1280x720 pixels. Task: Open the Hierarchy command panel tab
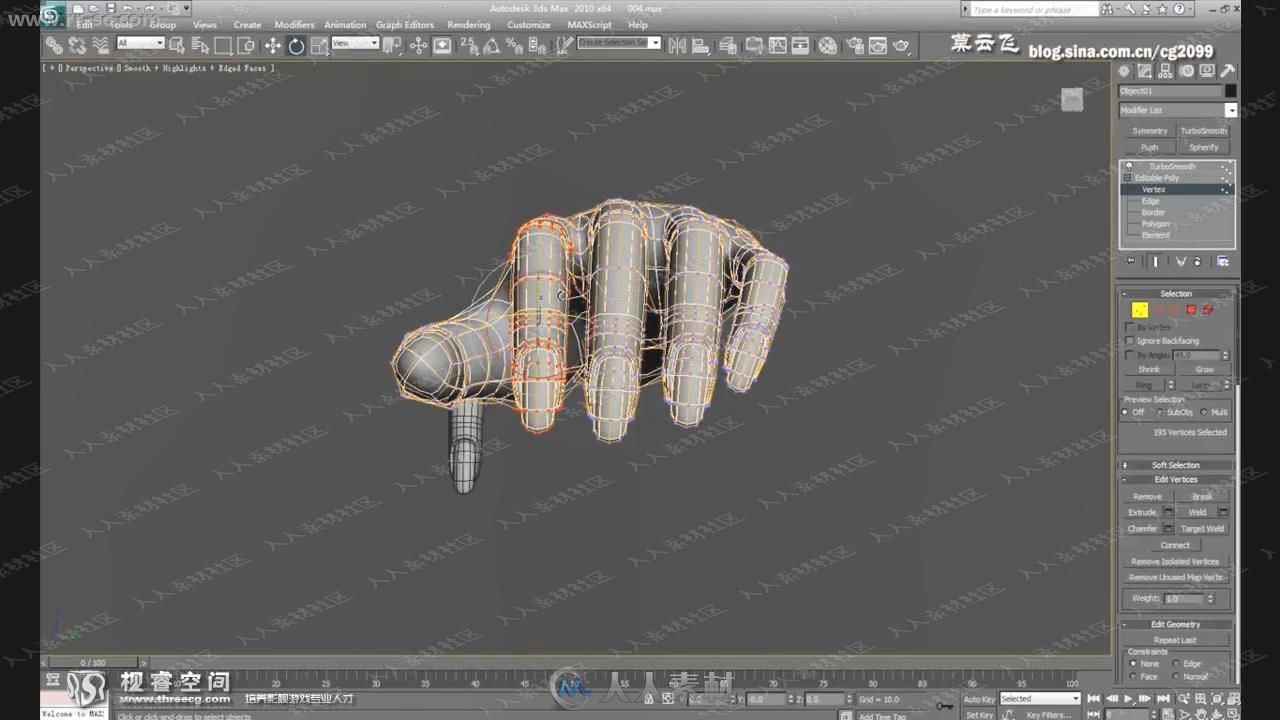click(x=1166, y=71)
